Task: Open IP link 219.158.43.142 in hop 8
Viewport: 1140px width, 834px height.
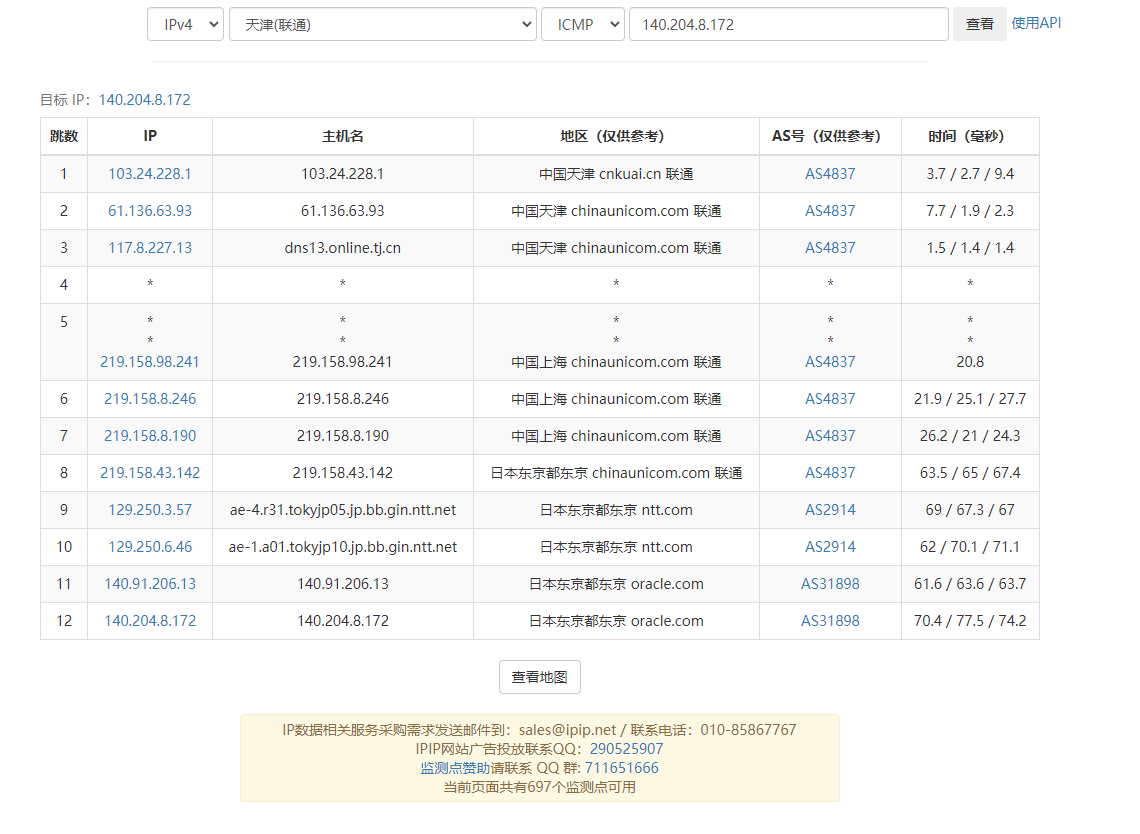Action: point(150,473)
